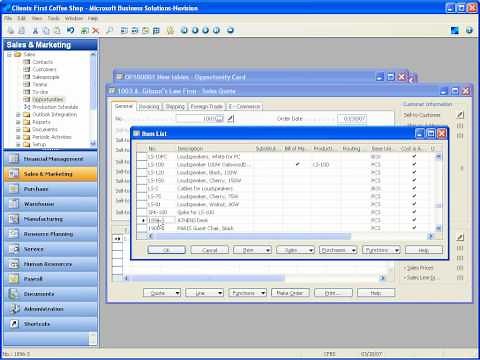Toggle Cost is Adjusted check in LS-100 row

click(x=414, y=164)
